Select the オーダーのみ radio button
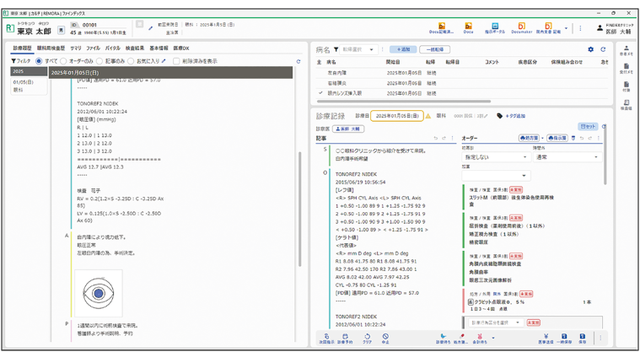Viewport: 640px width, 360px height. (x=63, y=61)
